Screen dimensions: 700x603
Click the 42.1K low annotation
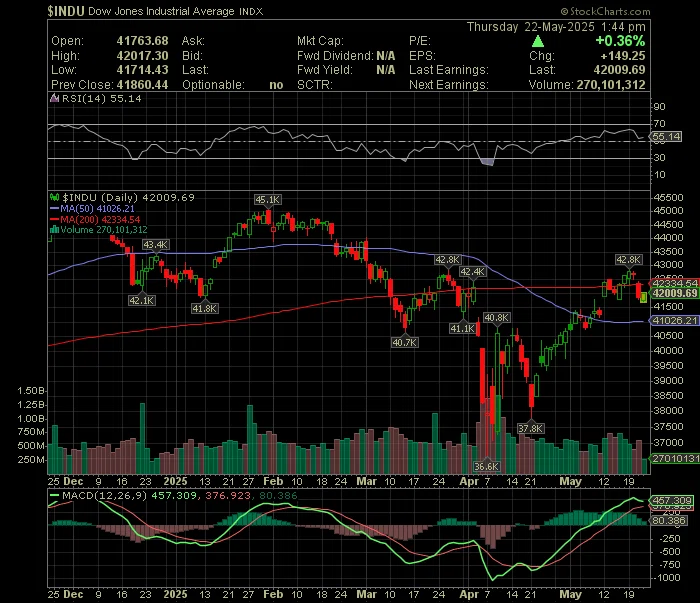point(142,300)
